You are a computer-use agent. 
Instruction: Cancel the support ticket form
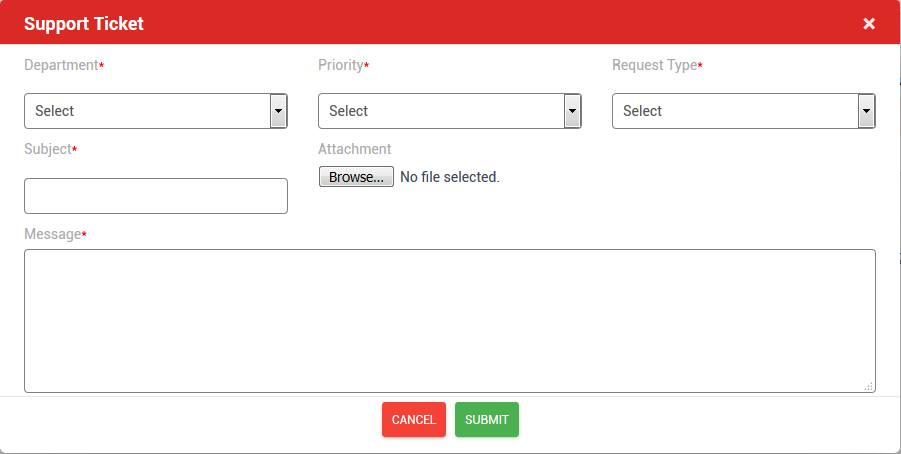pyautogui.click(x=414, y=420)
